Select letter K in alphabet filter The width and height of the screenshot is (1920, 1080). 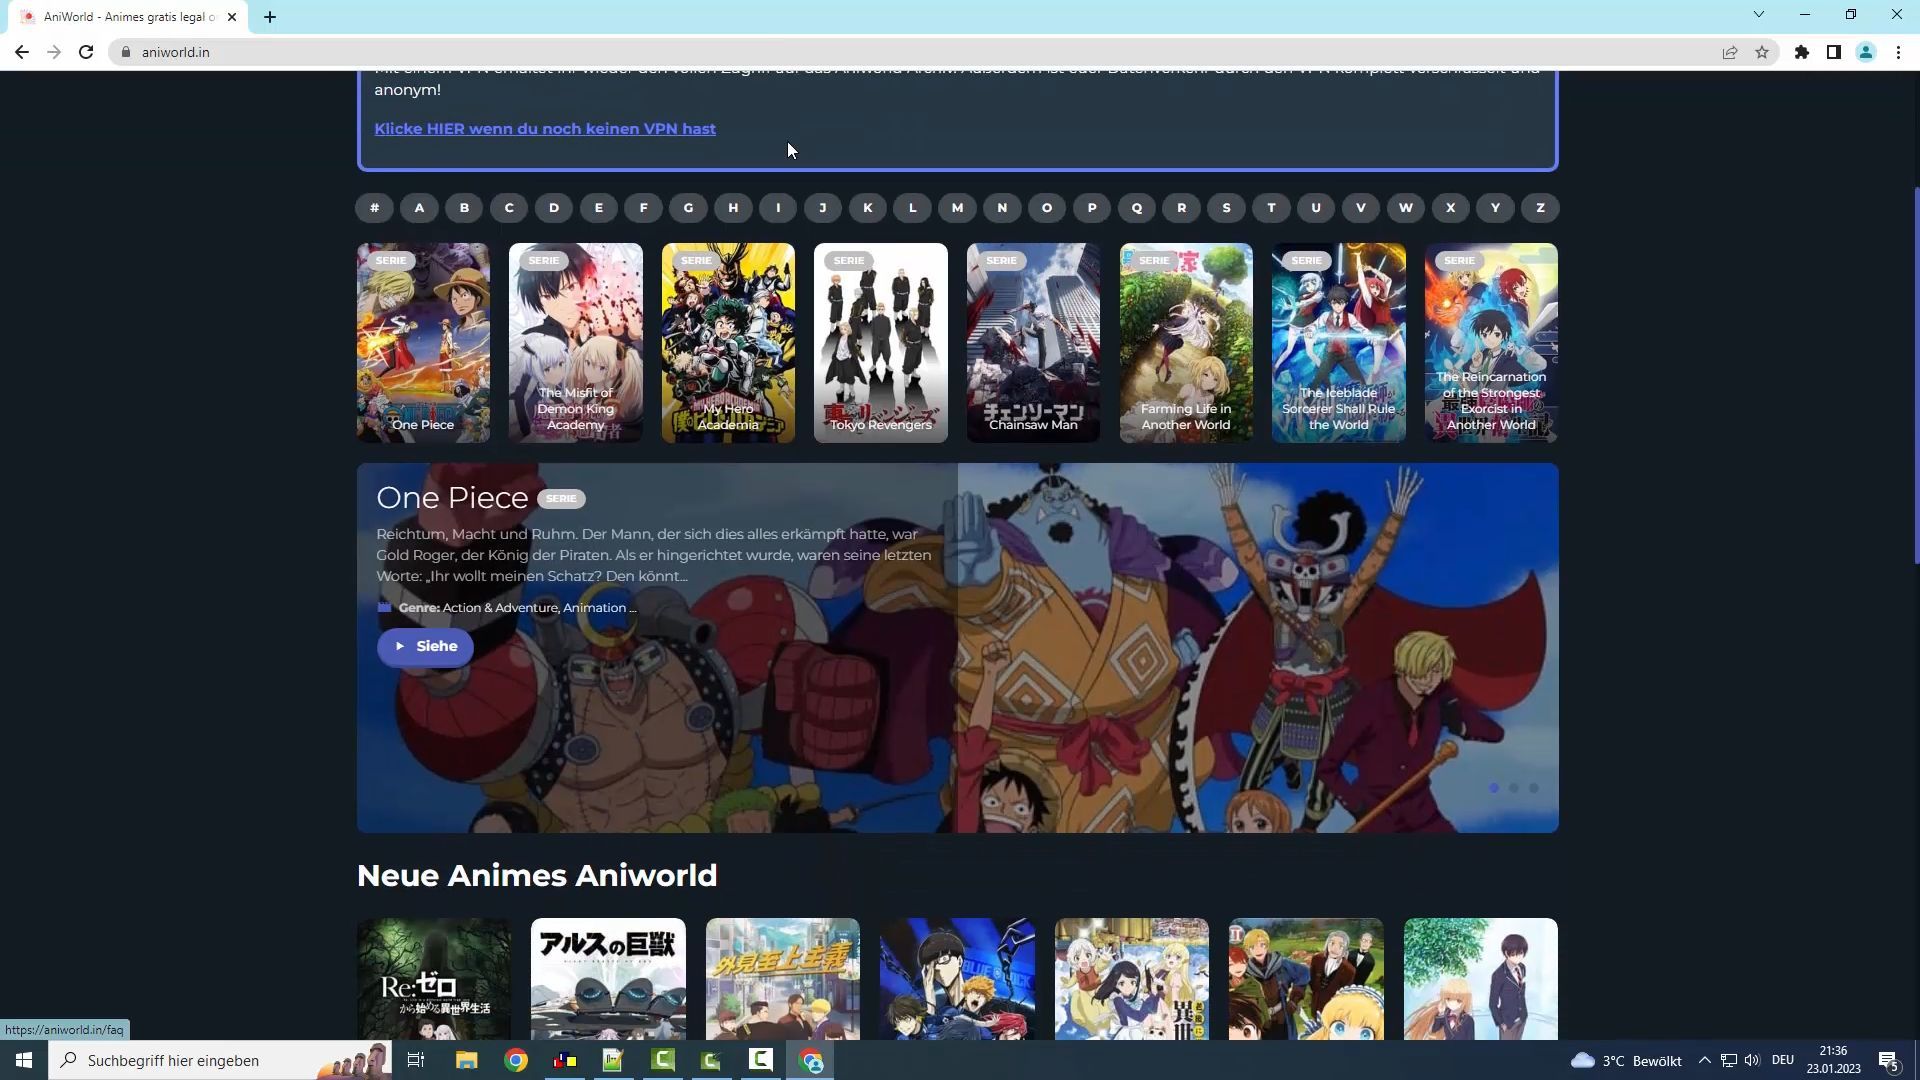coord(868,208)
